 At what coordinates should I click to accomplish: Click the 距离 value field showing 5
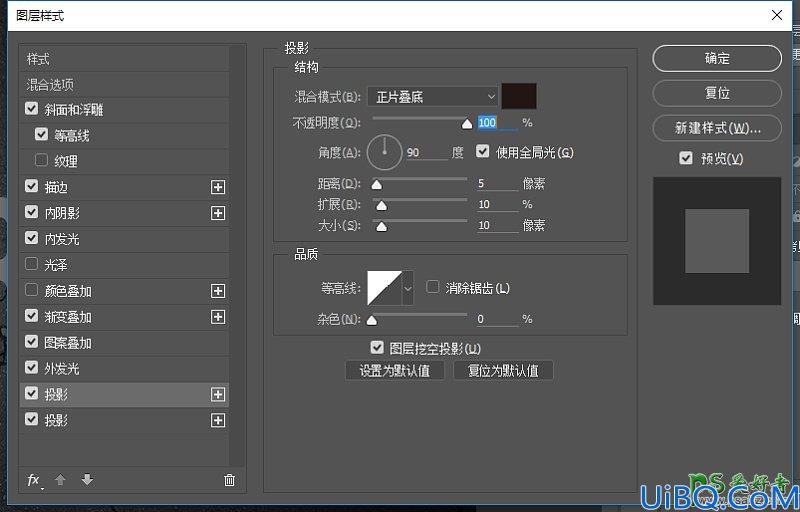(497, 184)
